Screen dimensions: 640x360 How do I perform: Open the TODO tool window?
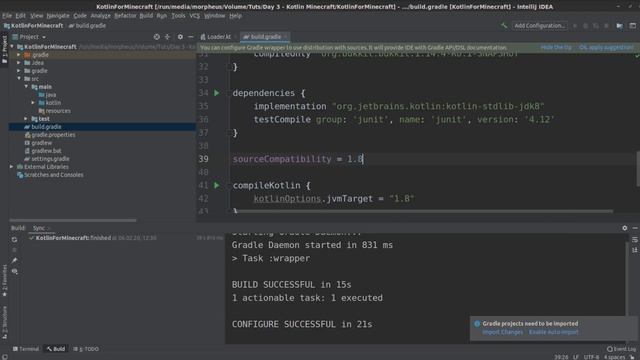[86, 349]
